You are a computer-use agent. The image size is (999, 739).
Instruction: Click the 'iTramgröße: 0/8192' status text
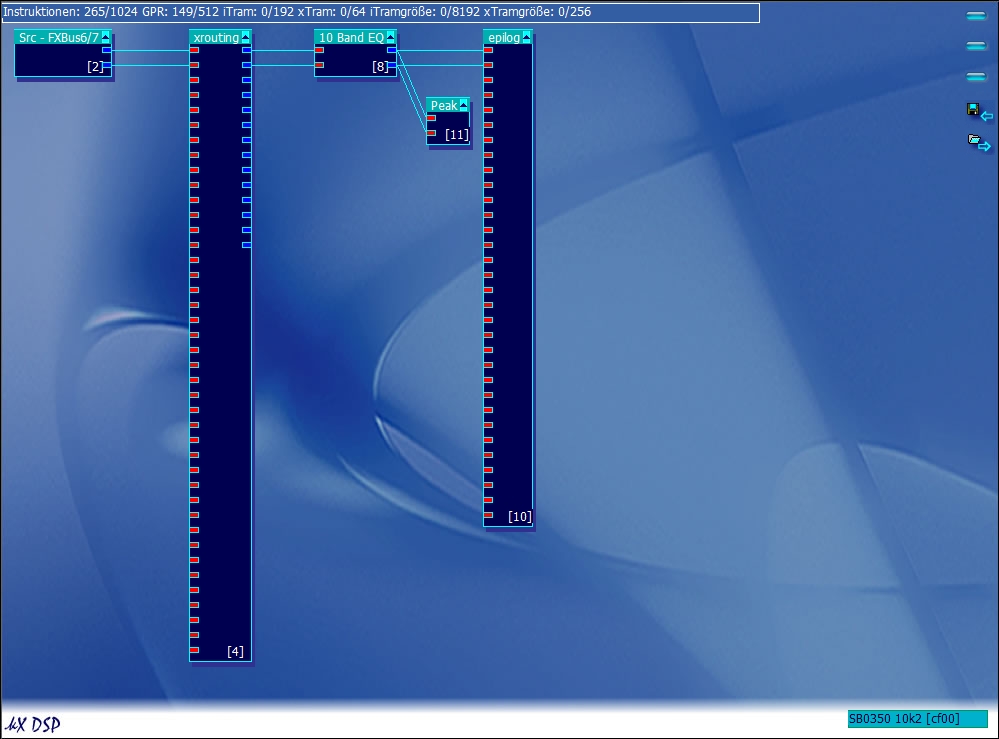click(425, 11)
